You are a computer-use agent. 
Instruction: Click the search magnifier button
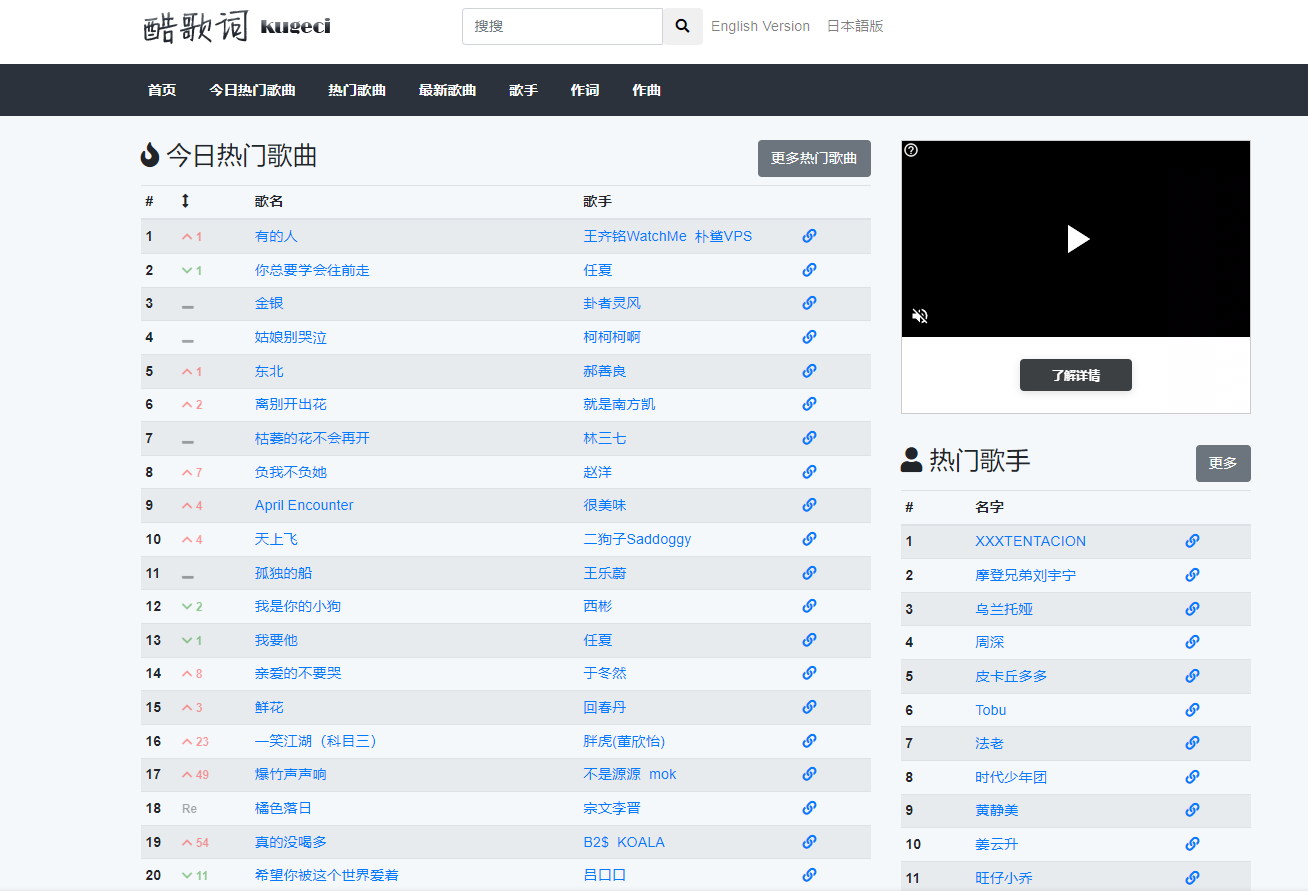[x=682, y=26]
